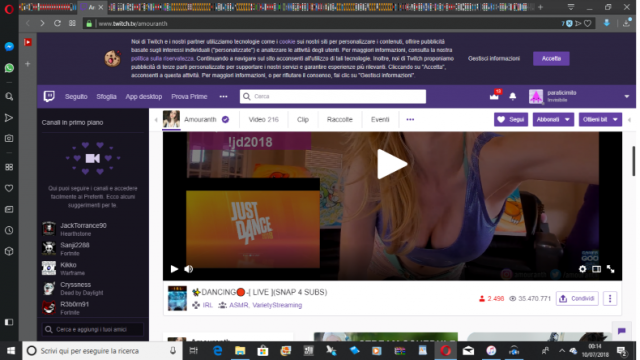Toggle theatre mode on the player
This screenshot has width=640, height=360.
(x=596, y=269)
